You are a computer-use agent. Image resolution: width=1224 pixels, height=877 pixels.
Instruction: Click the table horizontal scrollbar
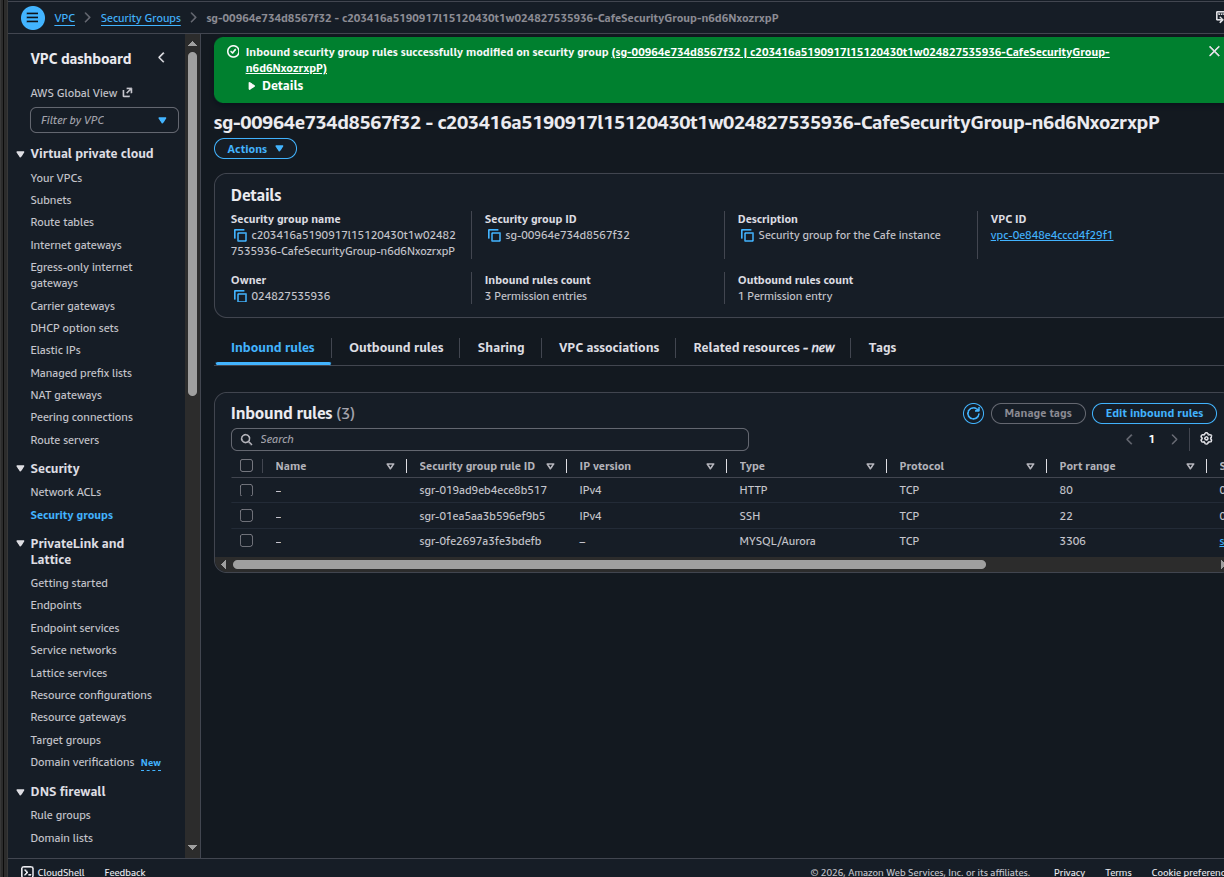click(609, 564)
